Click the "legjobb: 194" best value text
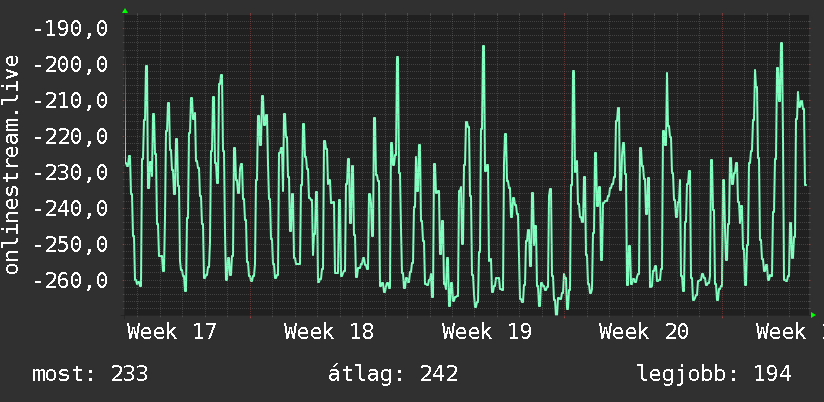Screen dimensions: 824x402 pyautogui.click(x=714, y=374)
